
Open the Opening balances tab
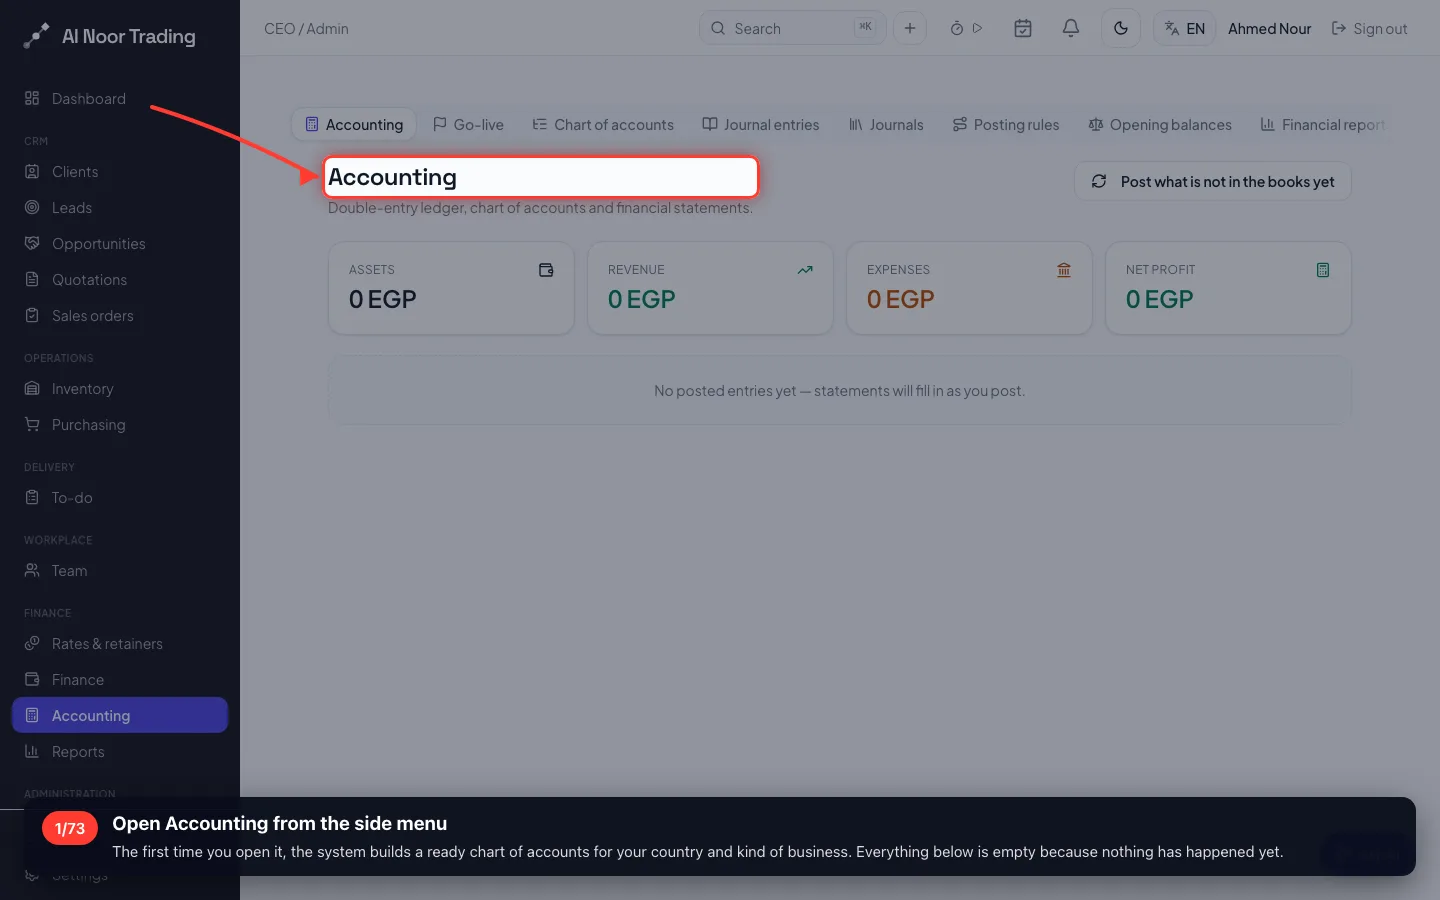(1160, 124)
